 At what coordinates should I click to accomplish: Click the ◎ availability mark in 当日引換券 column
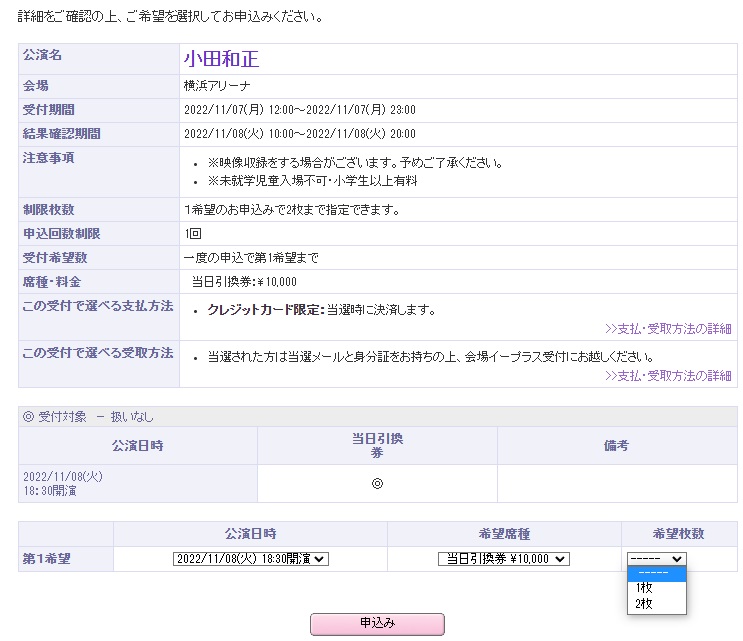click(377, 483)
